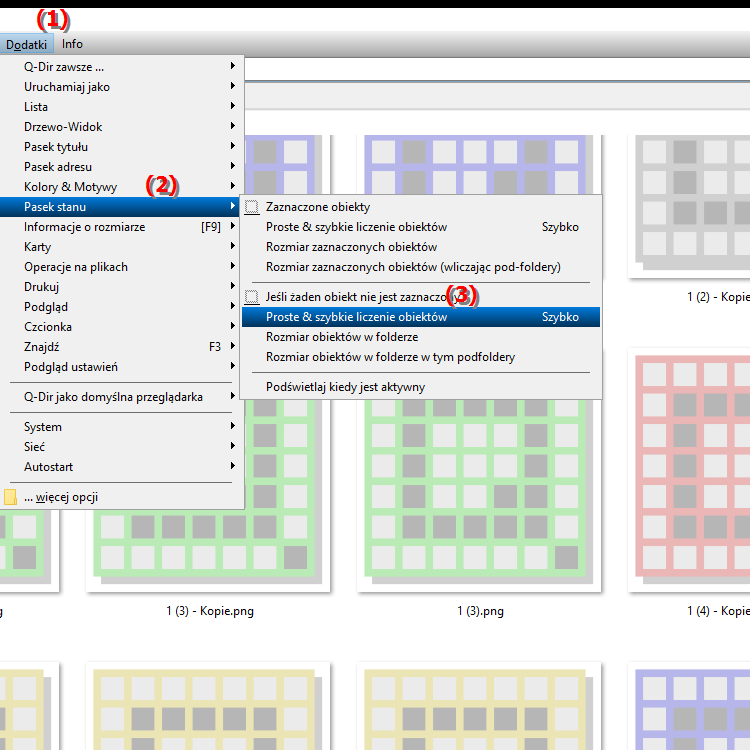Click the arrow next to Drukuj

tap(233, 286)
